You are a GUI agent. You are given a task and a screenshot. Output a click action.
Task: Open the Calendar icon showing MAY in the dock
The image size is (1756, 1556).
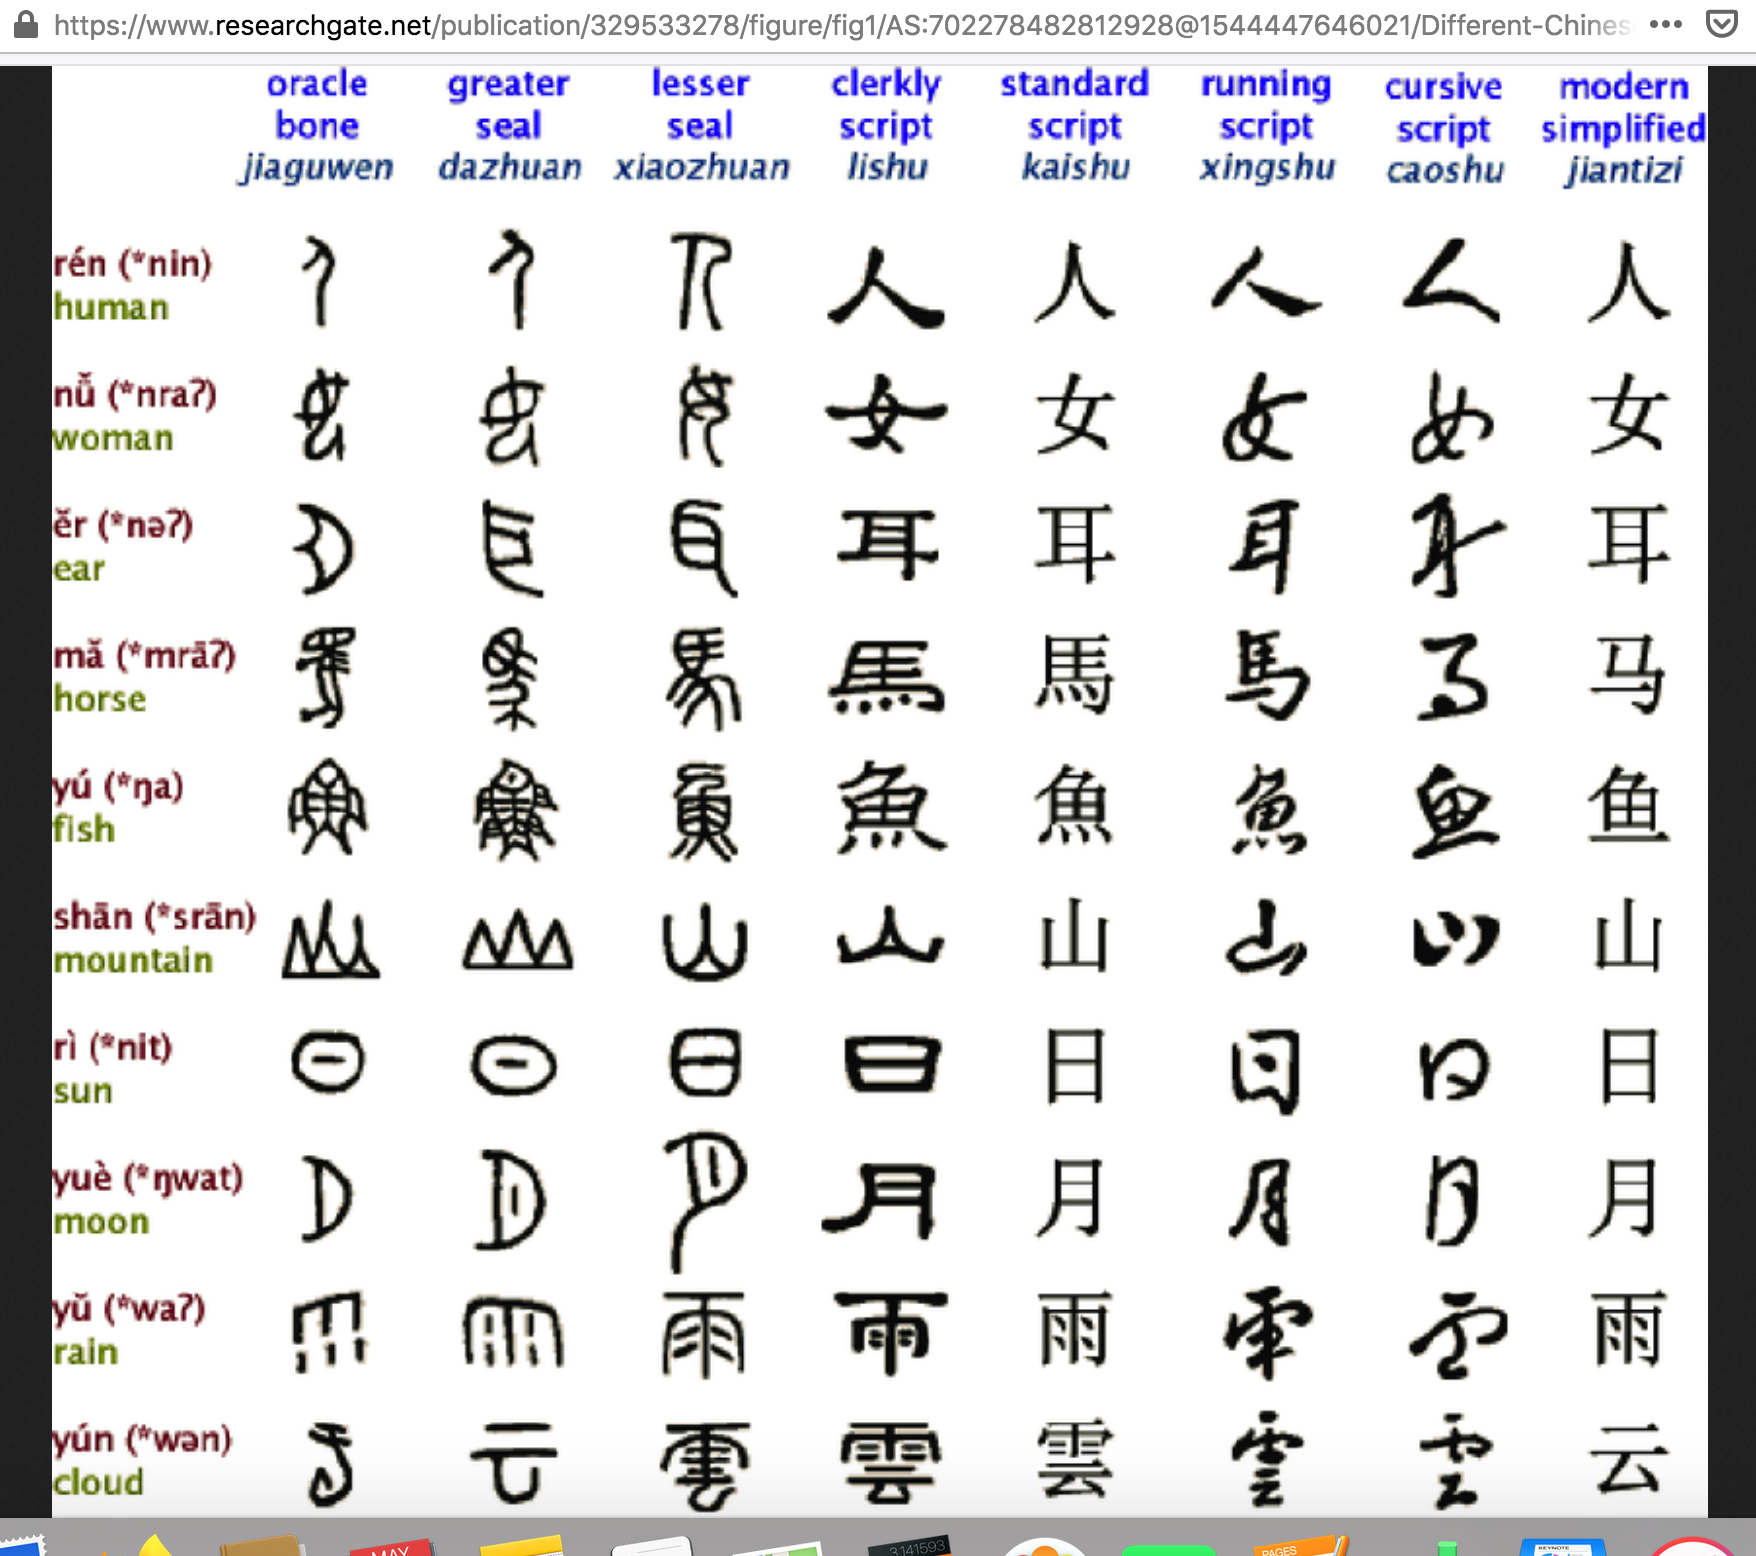392,1547
